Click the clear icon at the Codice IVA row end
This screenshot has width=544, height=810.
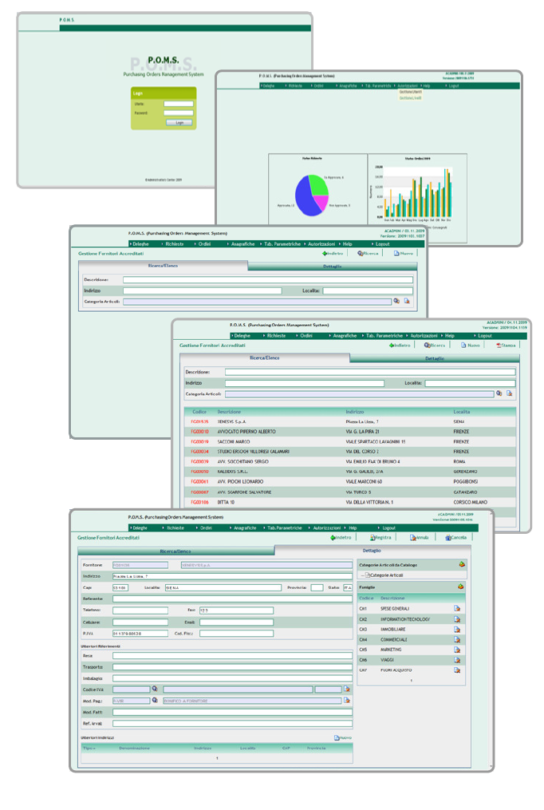pyautogui.click(x=347, y=689)
